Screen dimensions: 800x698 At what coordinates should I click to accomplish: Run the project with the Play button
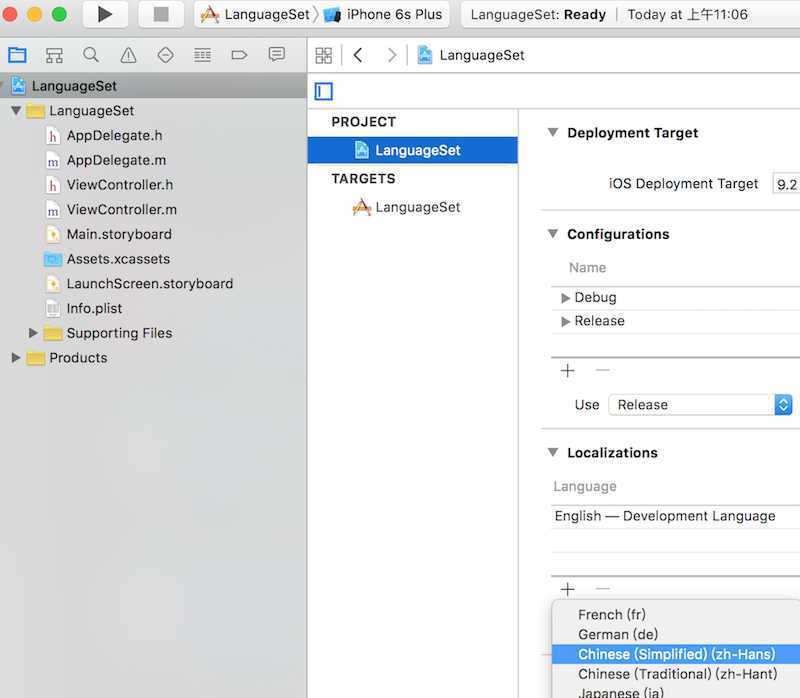tap(105, 14)
